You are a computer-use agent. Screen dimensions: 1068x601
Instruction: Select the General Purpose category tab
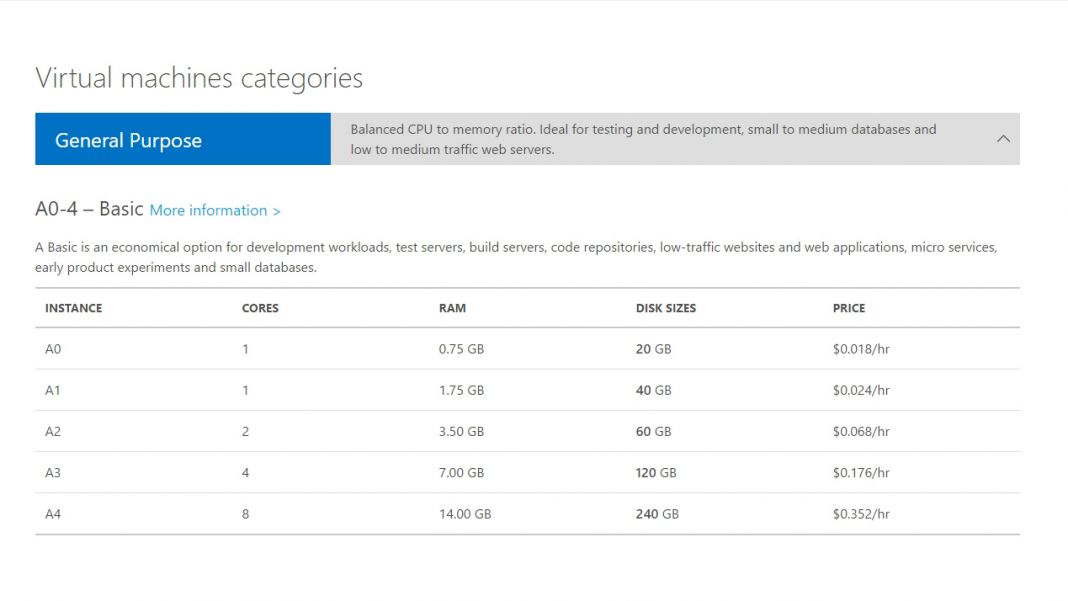point(128,140)
